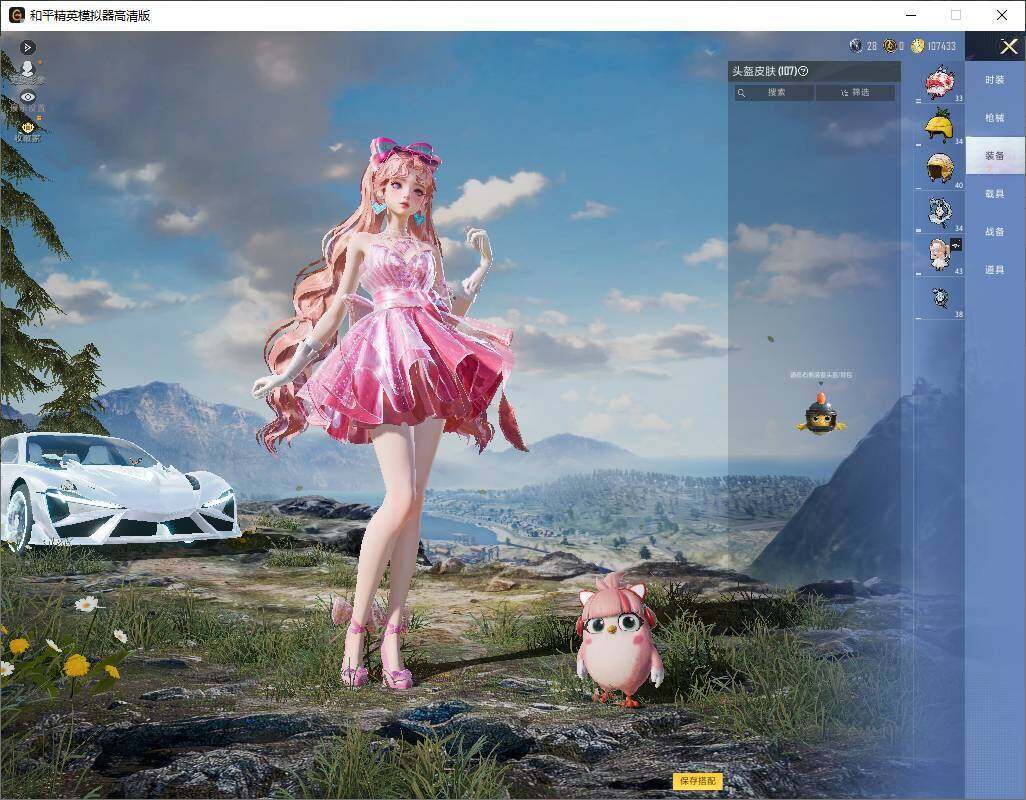Image resolution: width=1026 pixels, height=800 pixels.
Task: Click the gold coin currency icon
Action: 917,46
